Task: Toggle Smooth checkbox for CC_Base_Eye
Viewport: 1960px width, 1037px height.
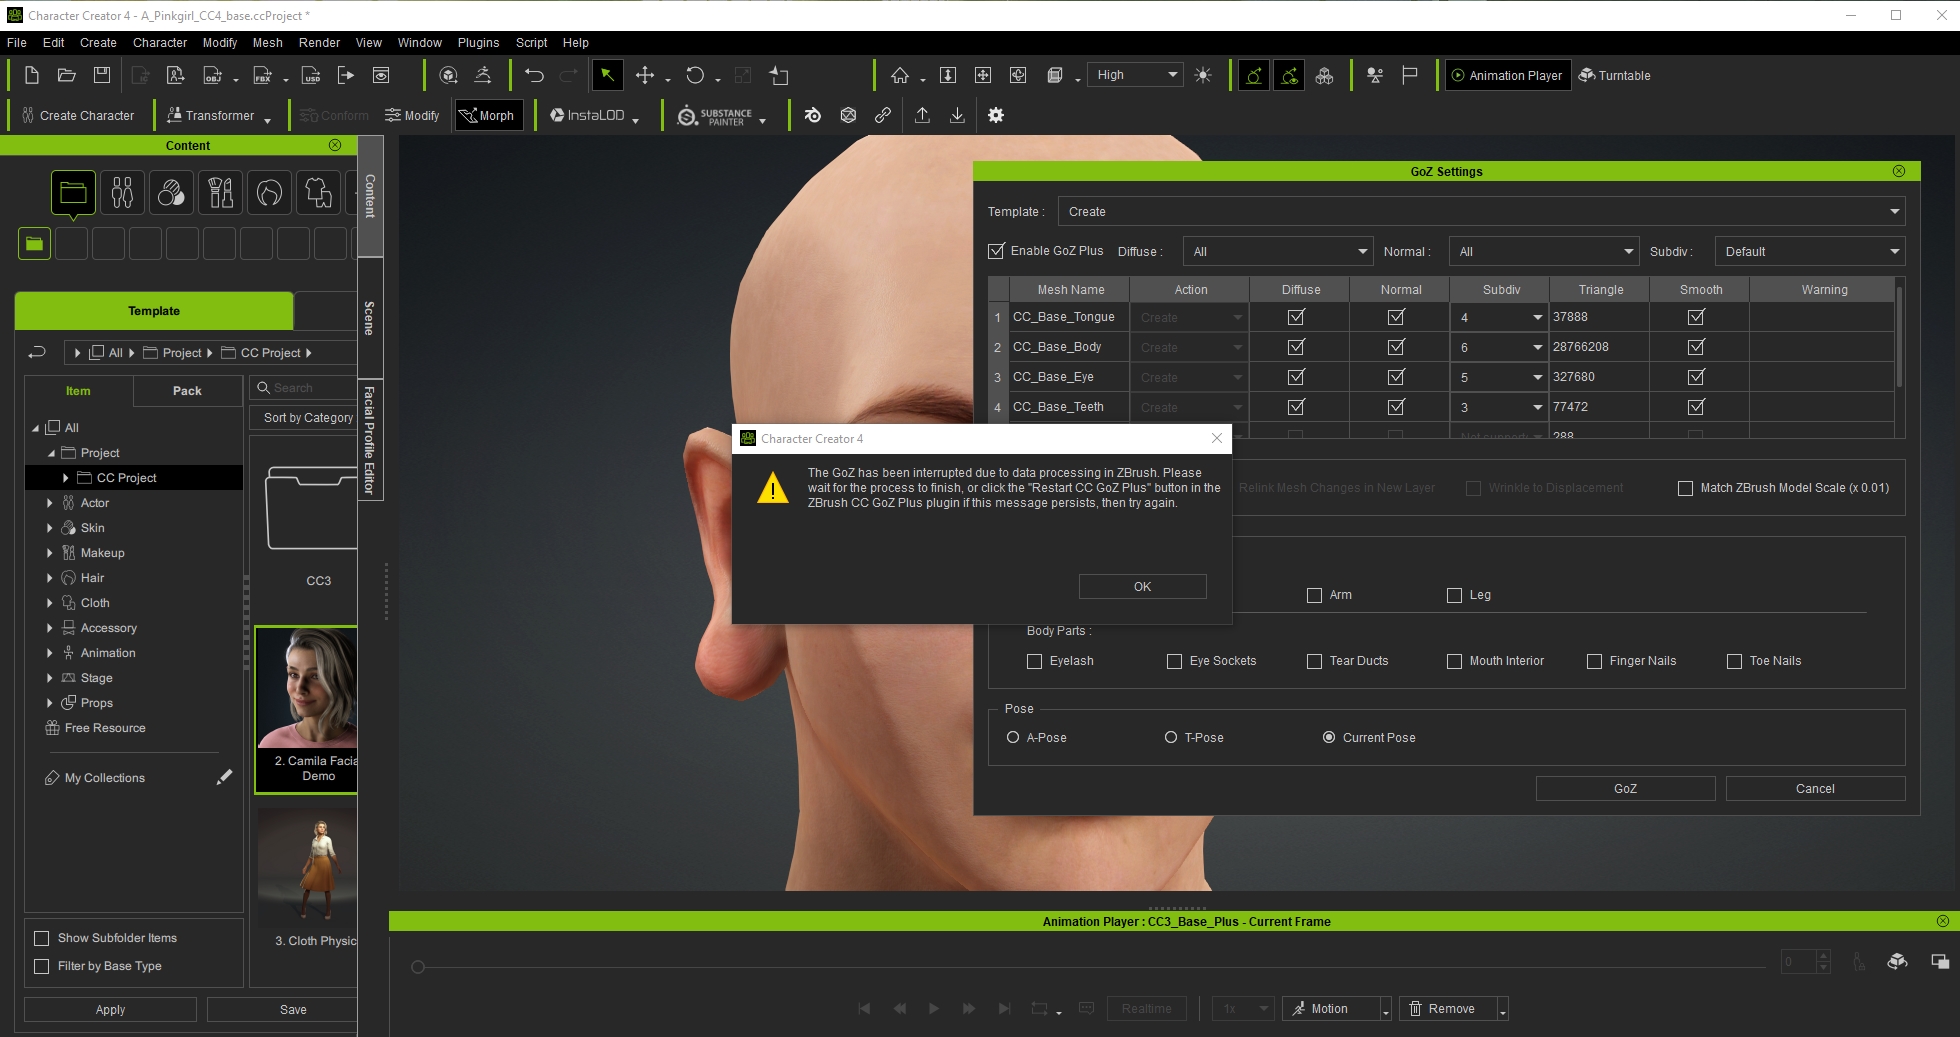Action: (x=1696, y=377)
